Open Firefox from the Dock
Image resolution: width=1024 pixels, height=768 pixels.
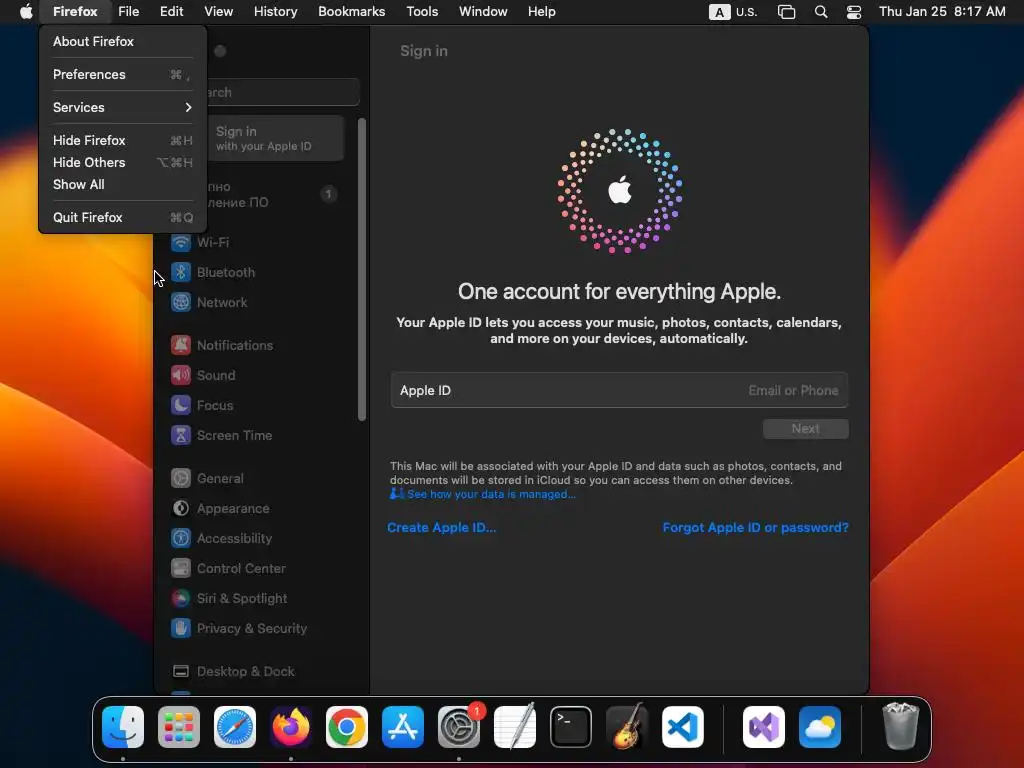pyautogui.click(x=291, y=727)
